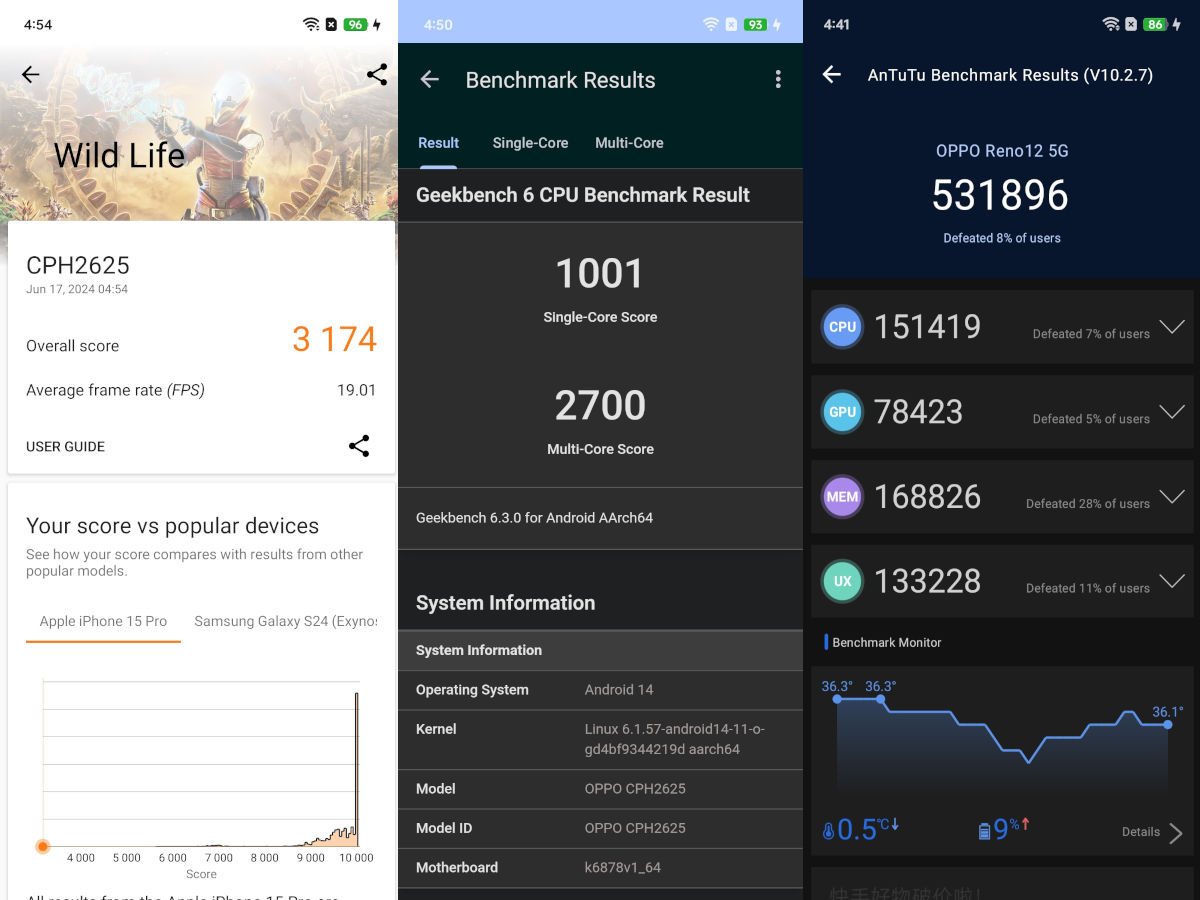The width and height of the screenshot is (1200, 900).
Task: Select the Samsung Galaxy S24 comparison tab
Action: pyautogui.click(x=286, y=621)
